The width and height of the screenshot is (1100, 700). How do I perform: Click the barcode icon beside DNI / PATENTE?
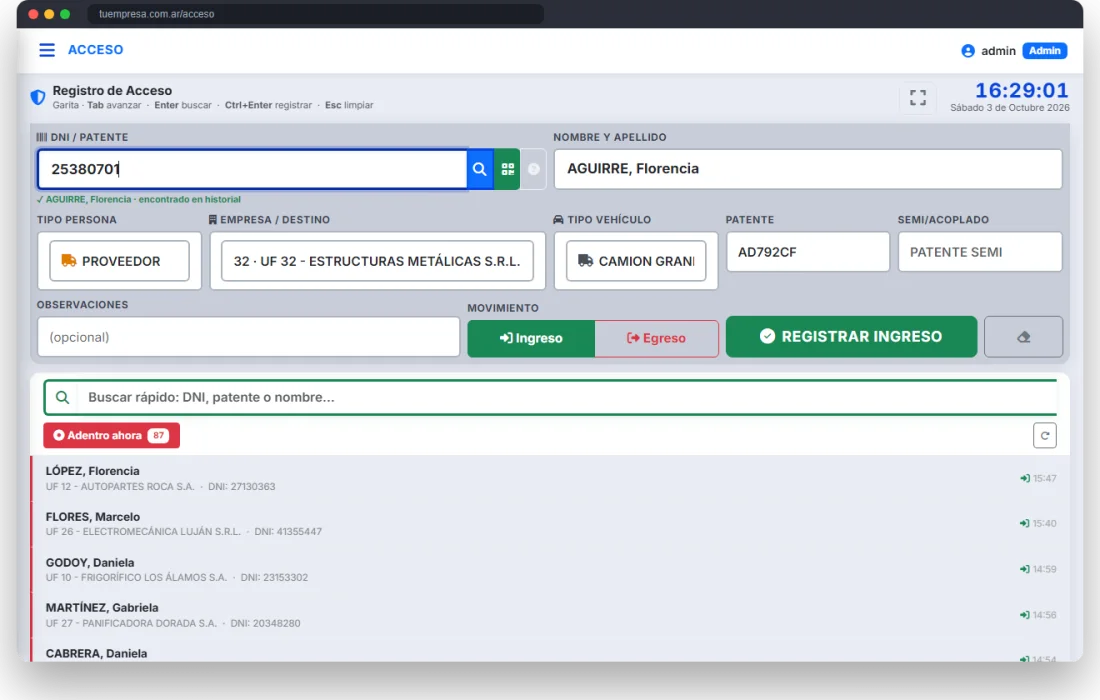(41, 137)
